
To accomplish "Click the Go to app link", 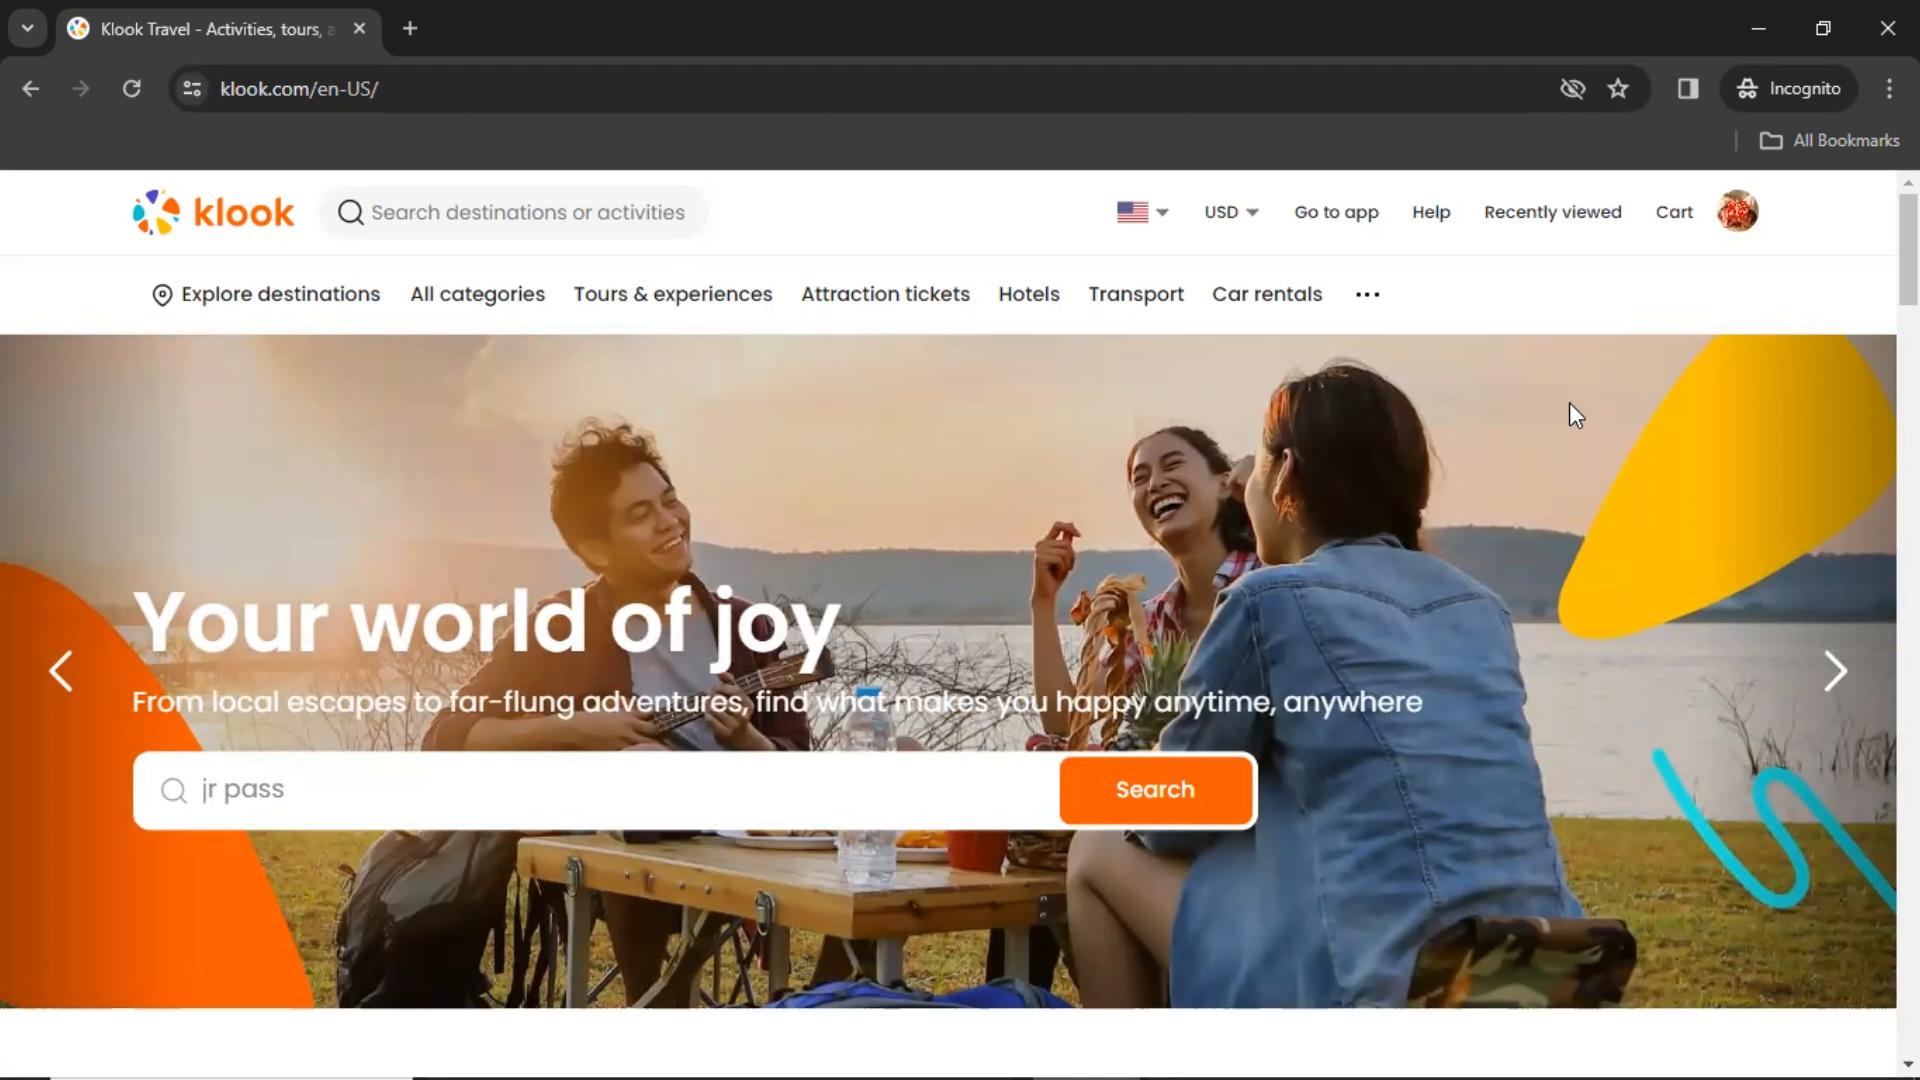I will (1336, 211).
